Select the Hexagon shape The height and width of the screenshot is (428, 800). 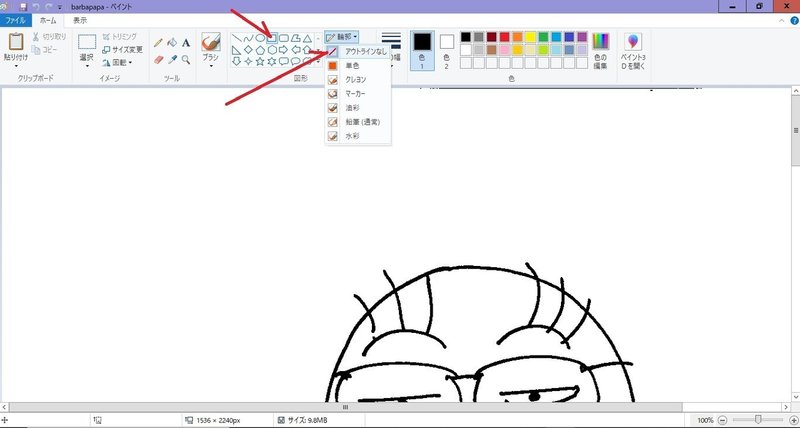[x=272, y=50]
